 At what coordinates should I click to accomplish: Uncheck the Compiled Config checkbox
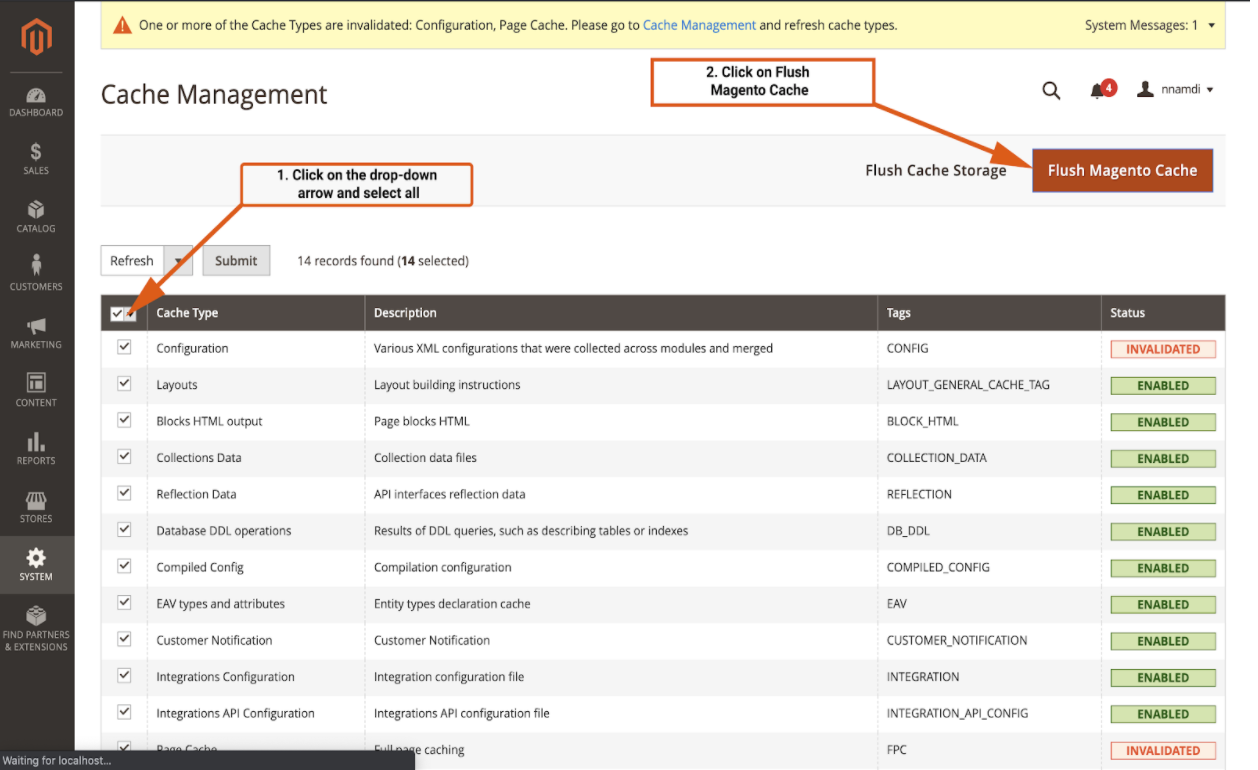[x=125, y=566]
